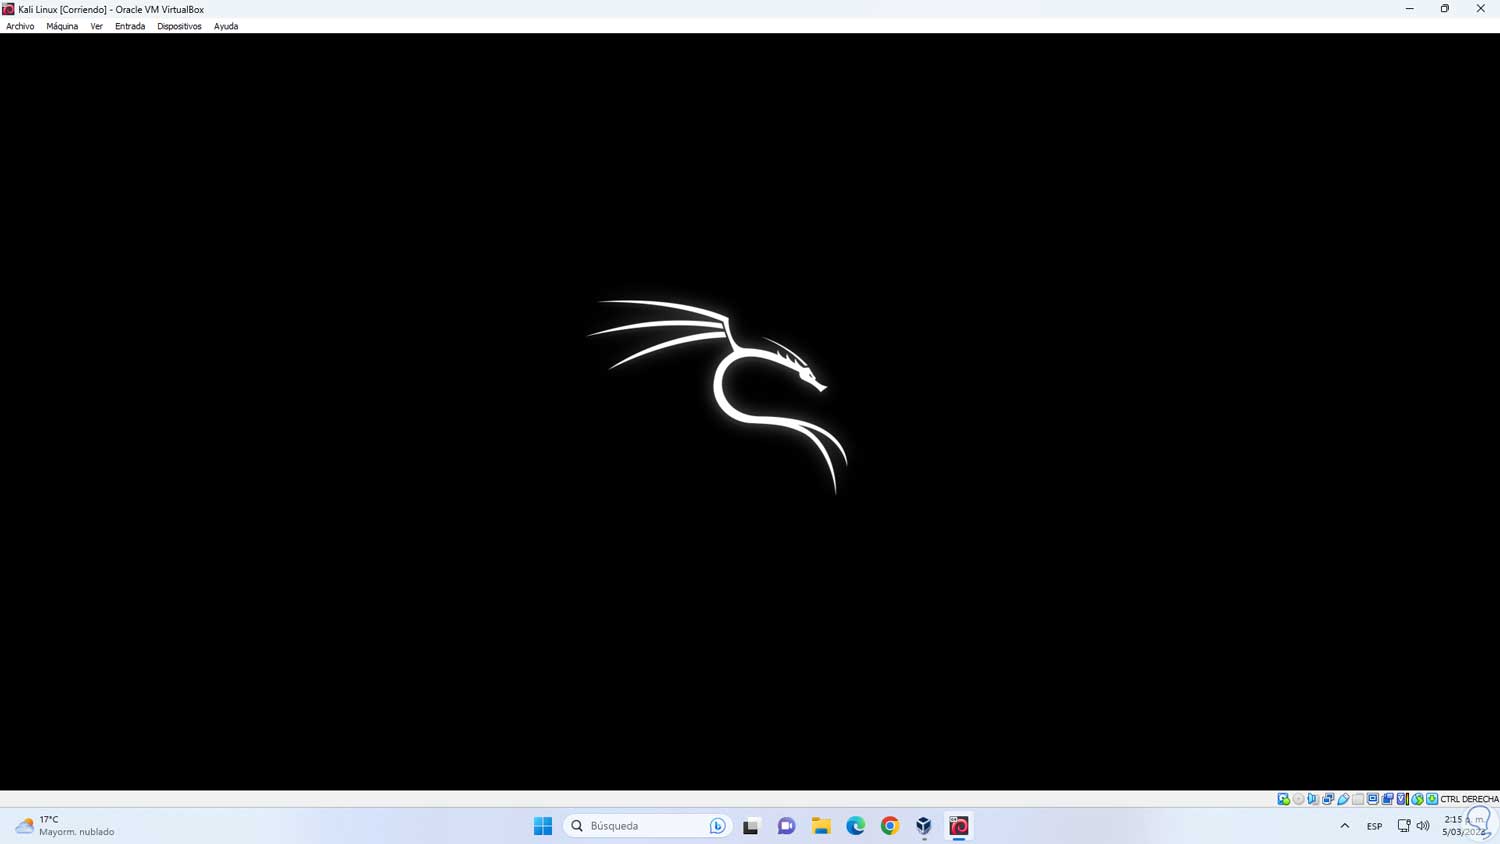Switch to VirtualBox Manager in the taskbar
The width and height of the screenshot is (1500, 844).
pyautogui.click(x=924, y=826)
